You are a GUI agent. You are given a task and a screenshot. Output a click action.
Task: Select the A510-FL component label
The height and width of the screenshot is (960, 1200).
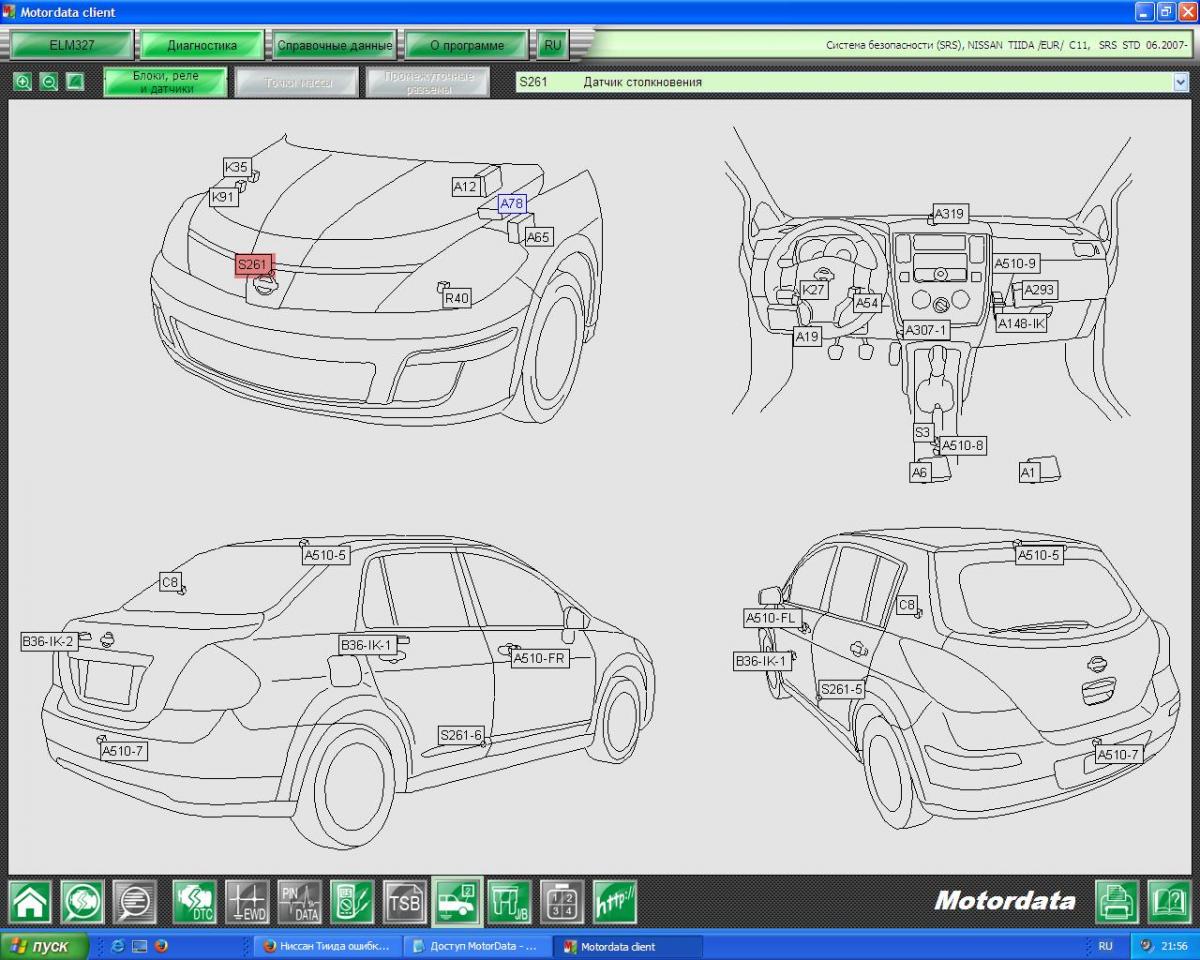(x=771, y=619)
